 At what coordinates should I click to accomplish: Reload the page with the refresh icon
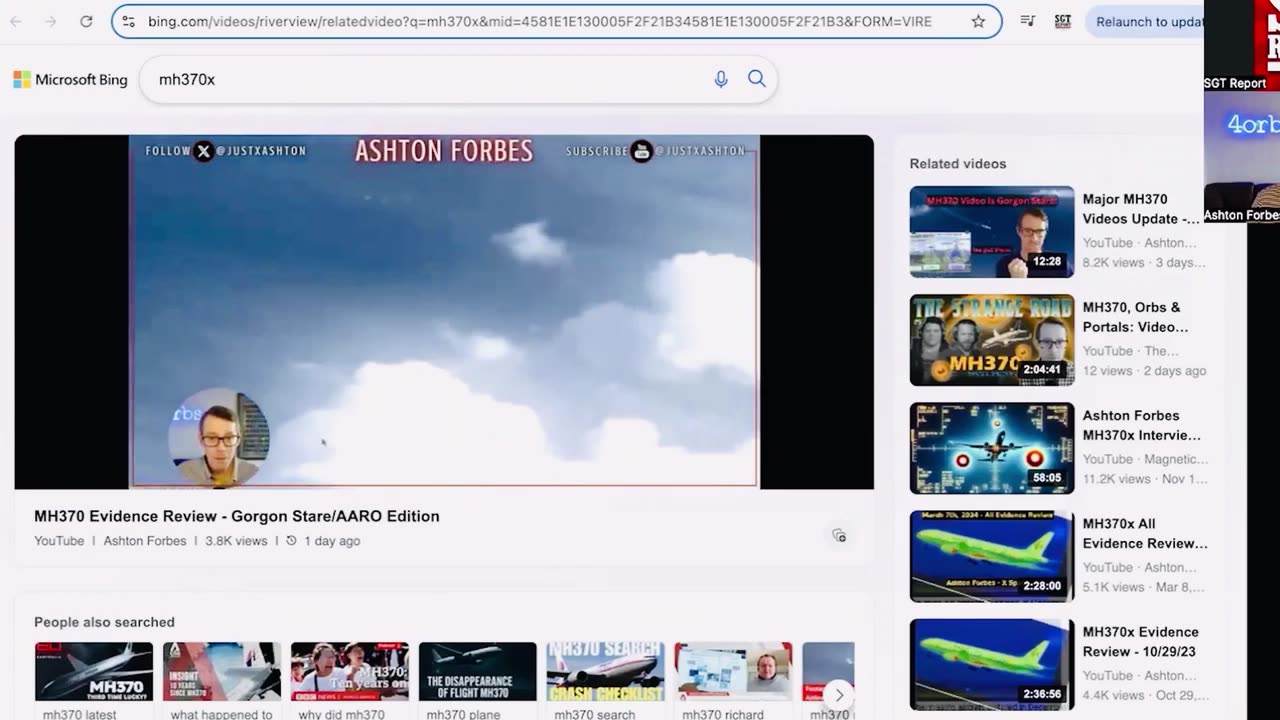tap(86, 21)
